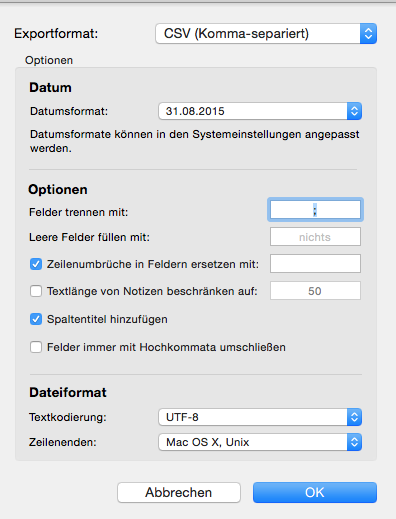Image resolution: width=396 pixels, height=519 pixels.
Task: Open the Zeilenenden Mac OS X, Unix dropdown
Action: click(x=260, y=442)
